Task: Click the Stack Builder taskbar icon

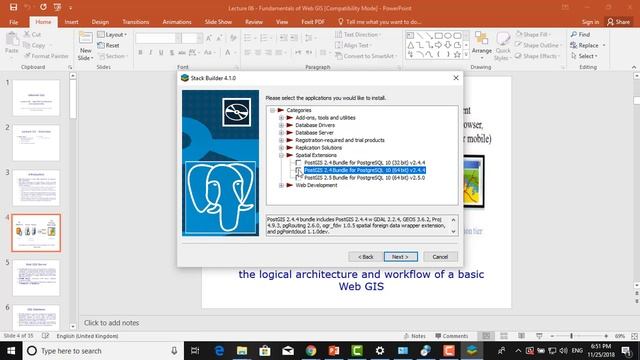Action: click(472, 351)
